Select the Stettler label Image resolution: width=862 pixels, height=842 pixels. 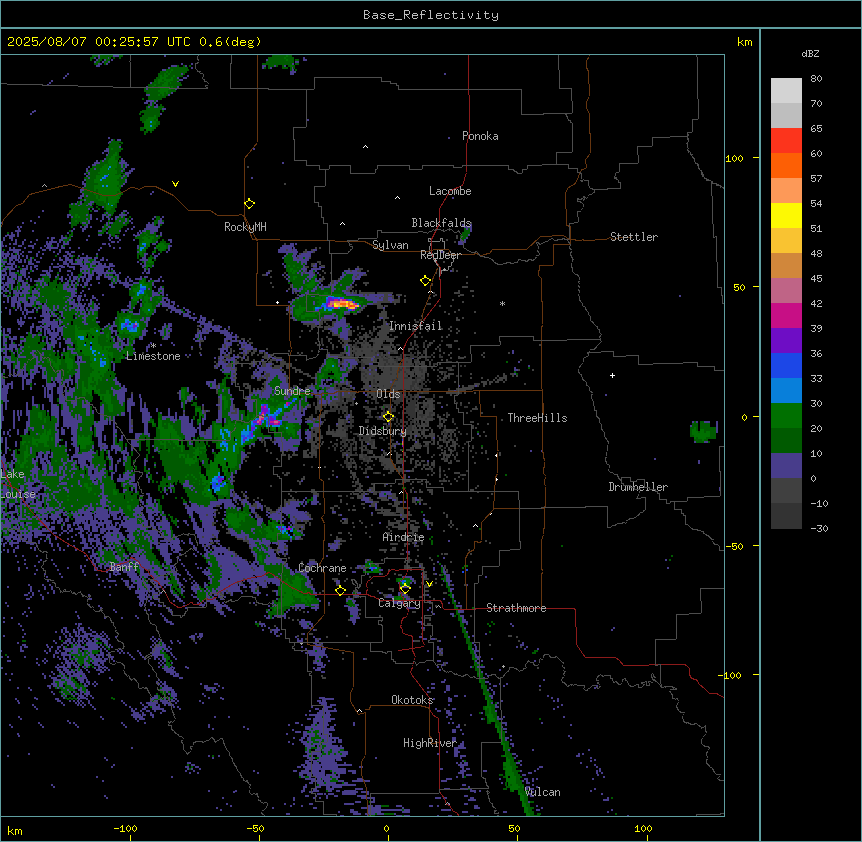pos(634,237)
